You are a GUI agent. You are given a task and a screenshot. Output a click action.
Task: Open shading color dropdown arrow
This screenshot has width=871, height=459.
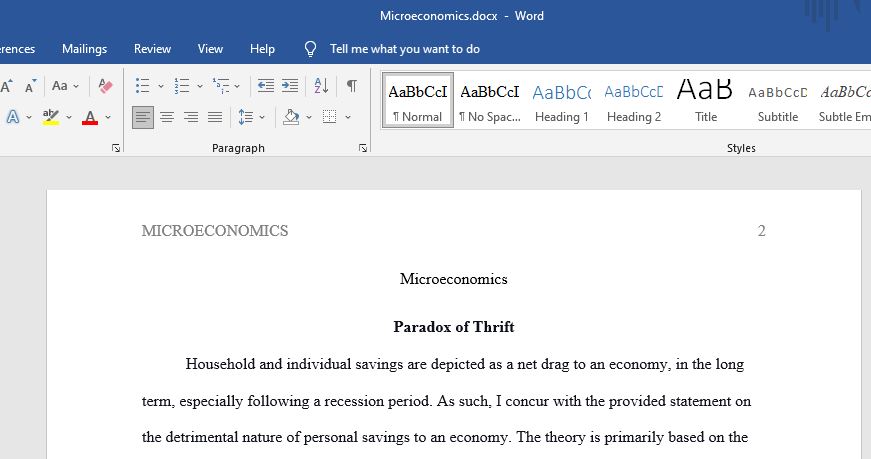(x=309, y=117)
